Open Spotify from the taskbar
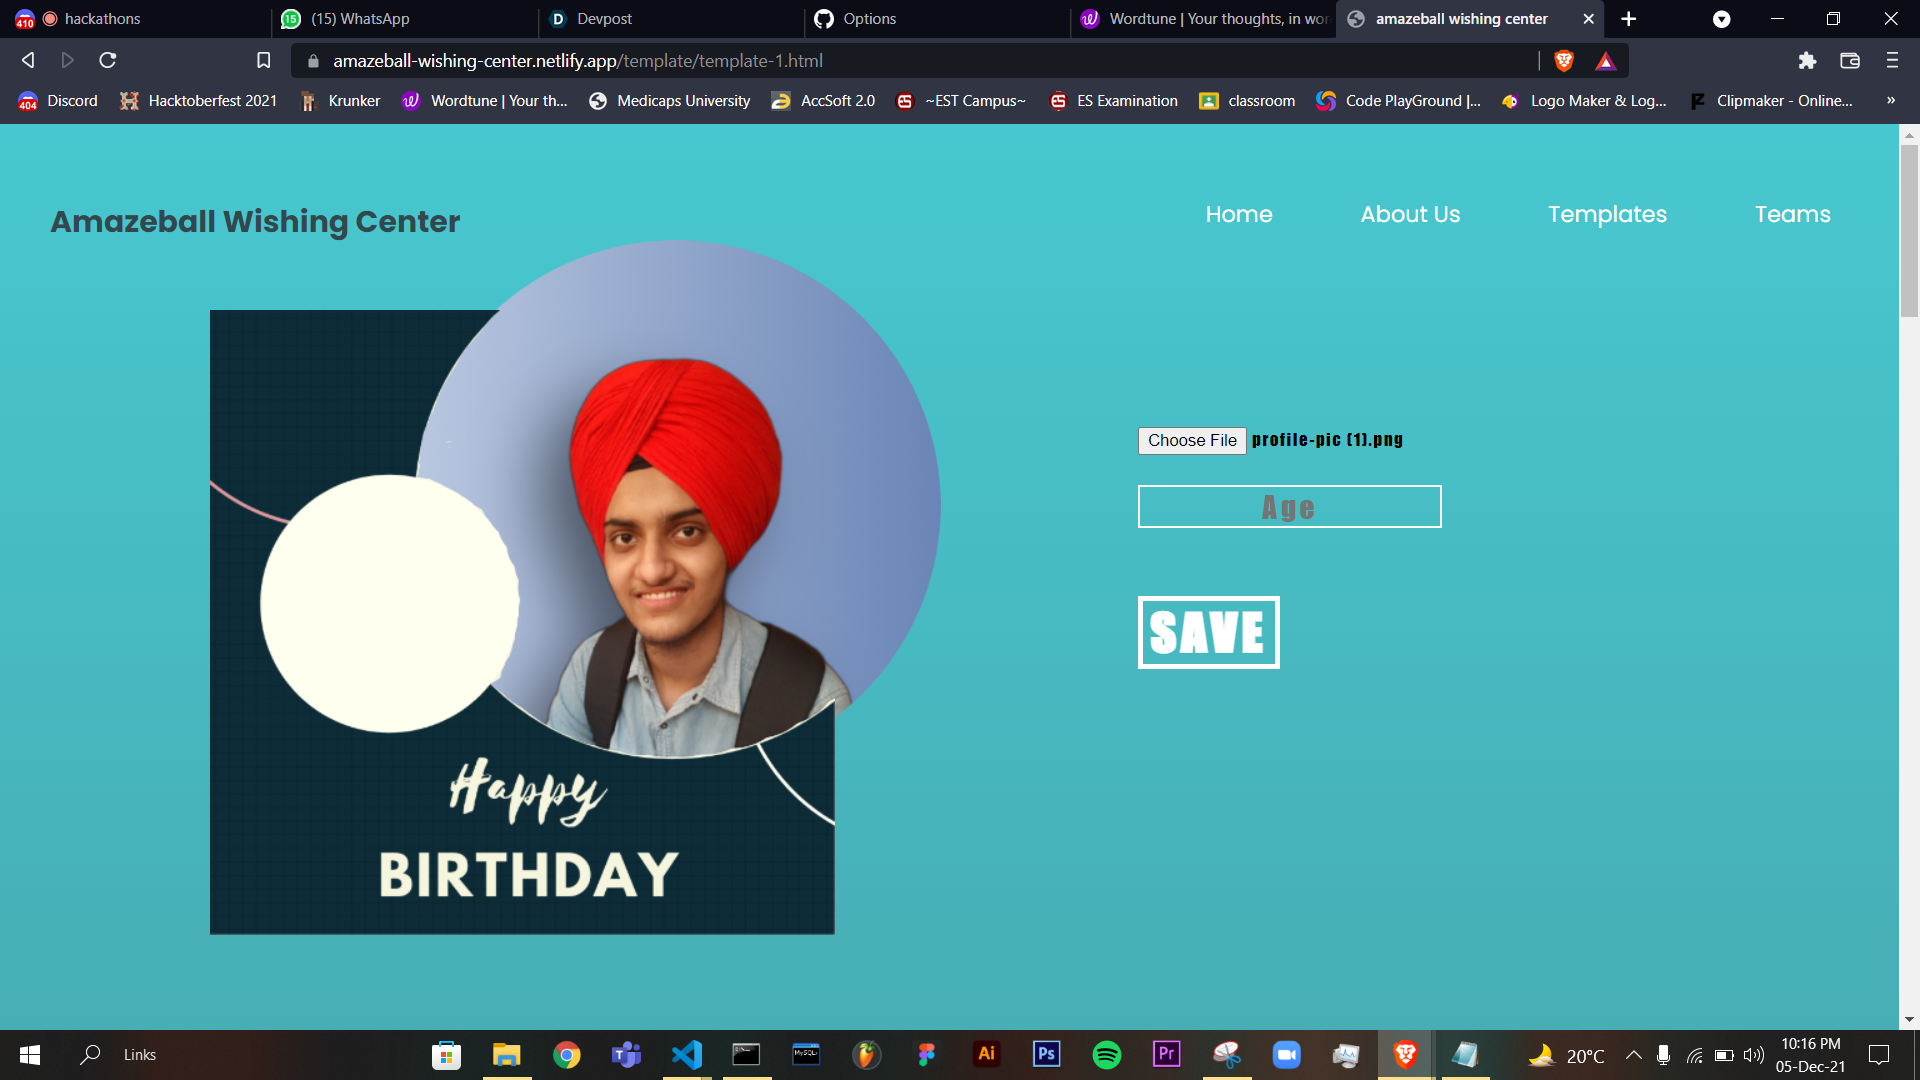1920x1080 pixels. point(1106,1054)
